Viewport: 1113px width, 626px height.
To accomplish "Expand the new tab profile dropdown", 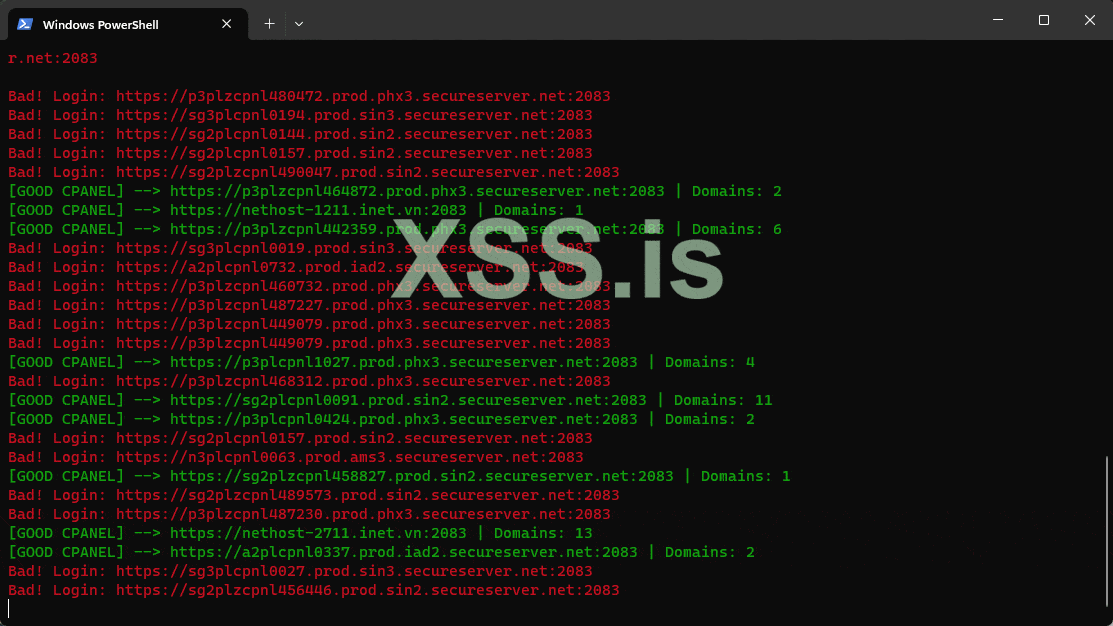I will pyautogui.click(x=299, y=24).
